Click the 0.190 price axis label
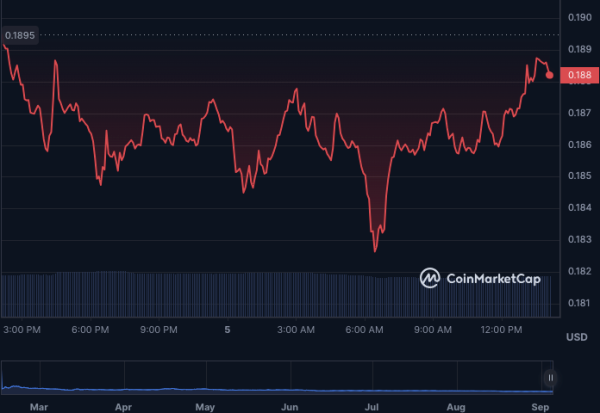Image resolution: width=600 pixels, height=413 pixels. 578,18
